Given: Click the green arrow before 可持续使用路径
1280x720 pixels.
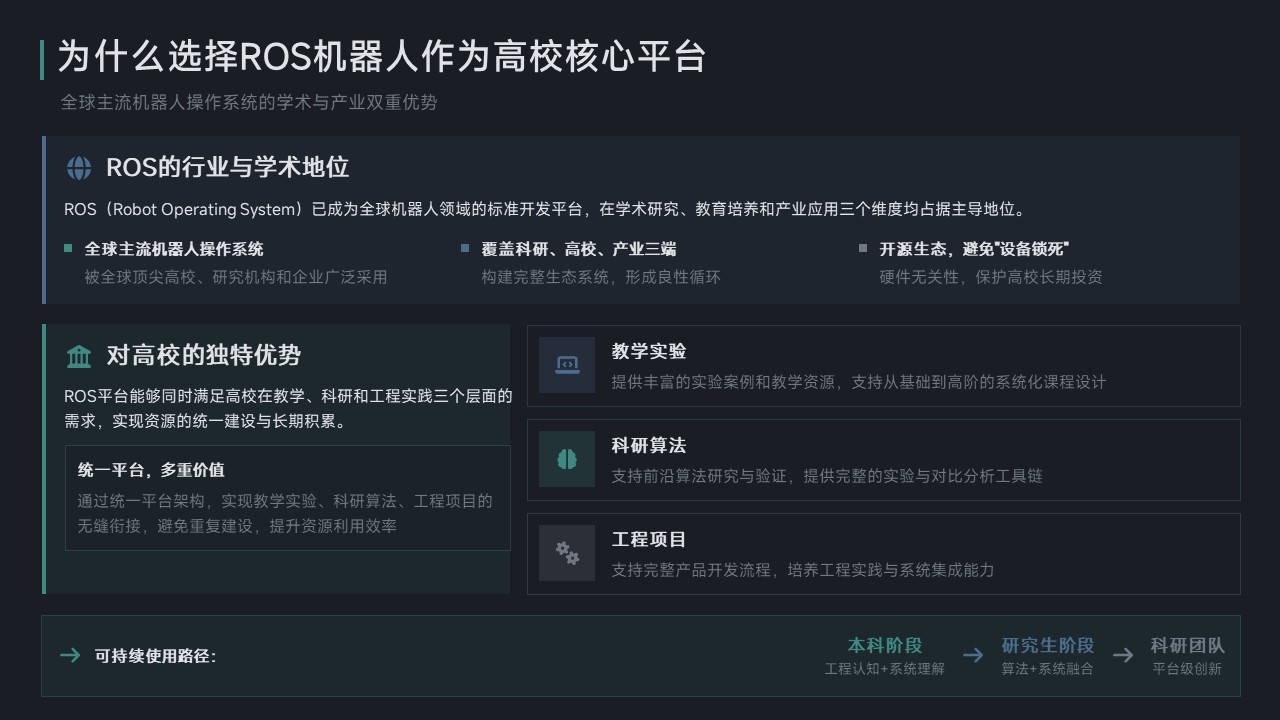Looking at the screenshot, I should (70, 656).
